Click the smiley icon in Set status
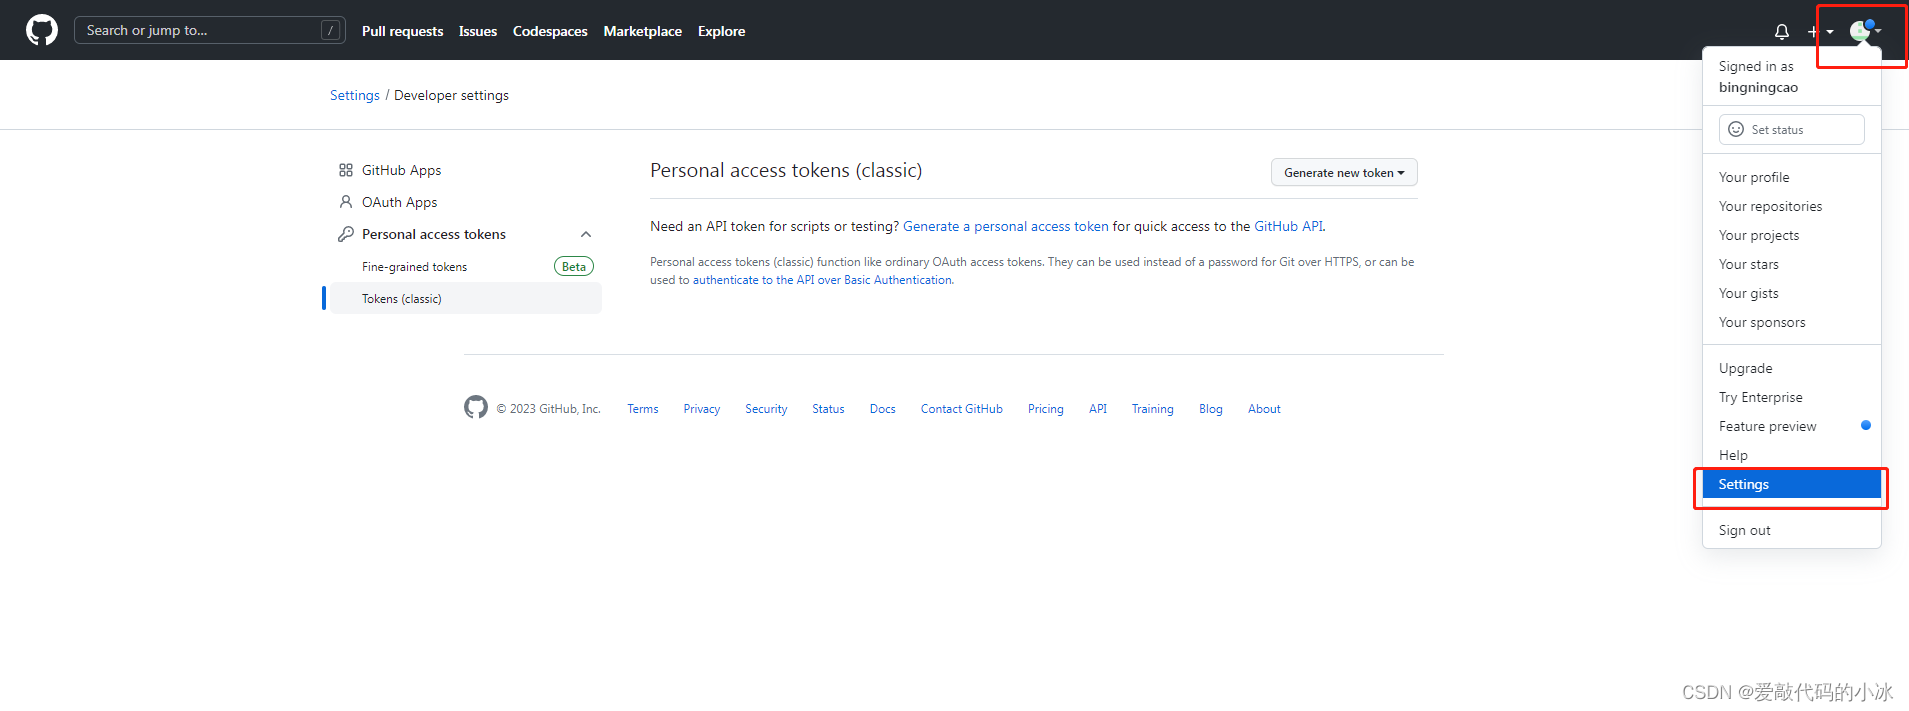 [x=1736, y=130]
